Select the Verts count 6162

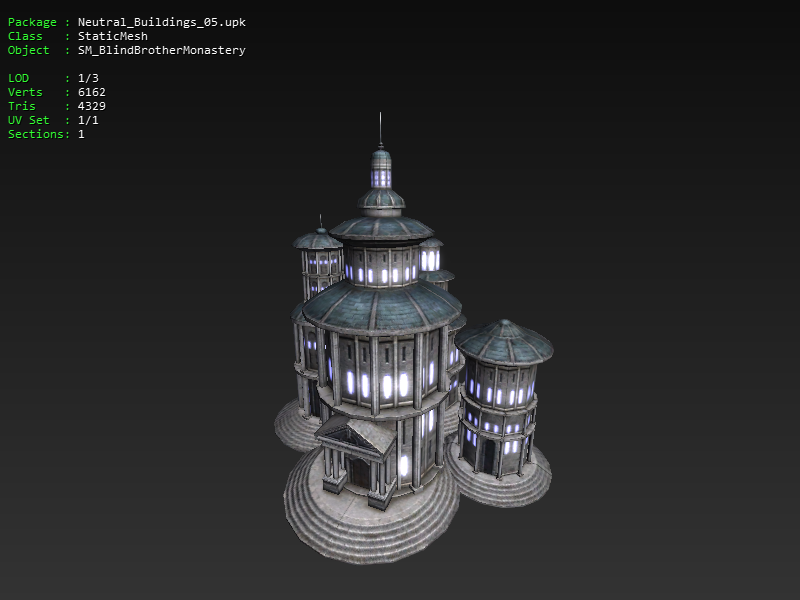click(x=92, y=92)
